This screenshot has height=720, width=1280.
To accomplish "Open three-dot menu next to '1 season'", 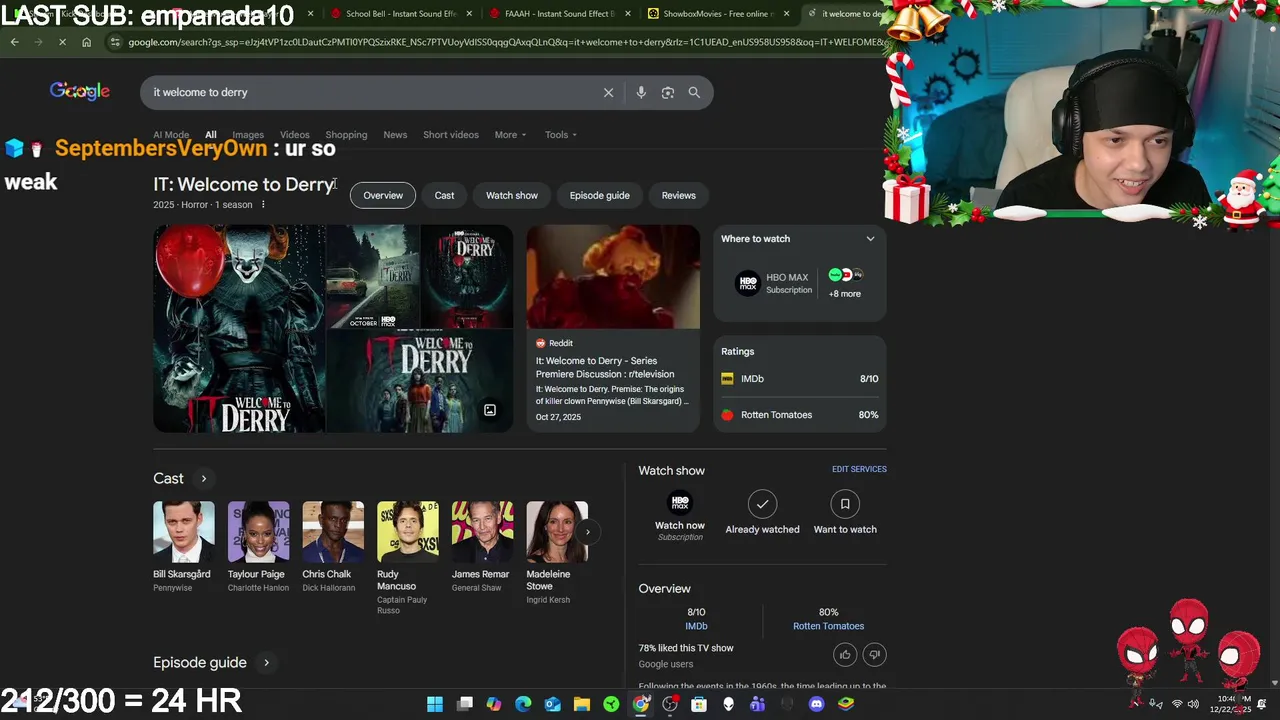I will 263,205.
